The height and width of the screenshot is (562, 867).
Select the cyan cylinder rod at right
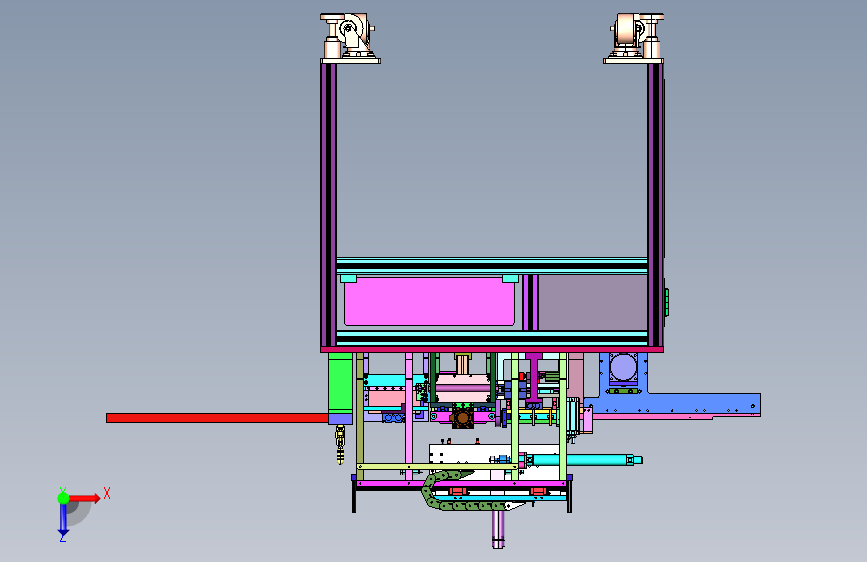585,460
